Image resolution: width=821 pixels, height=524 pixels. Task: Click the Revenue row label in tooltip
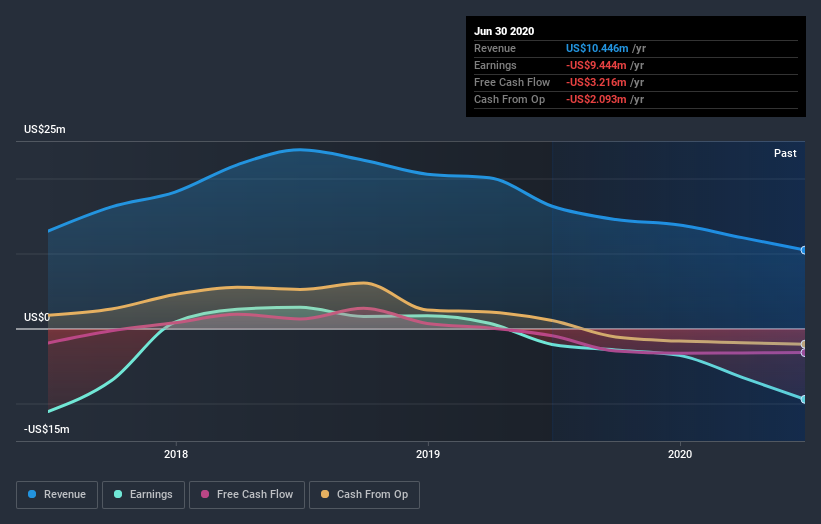(495, 48)
